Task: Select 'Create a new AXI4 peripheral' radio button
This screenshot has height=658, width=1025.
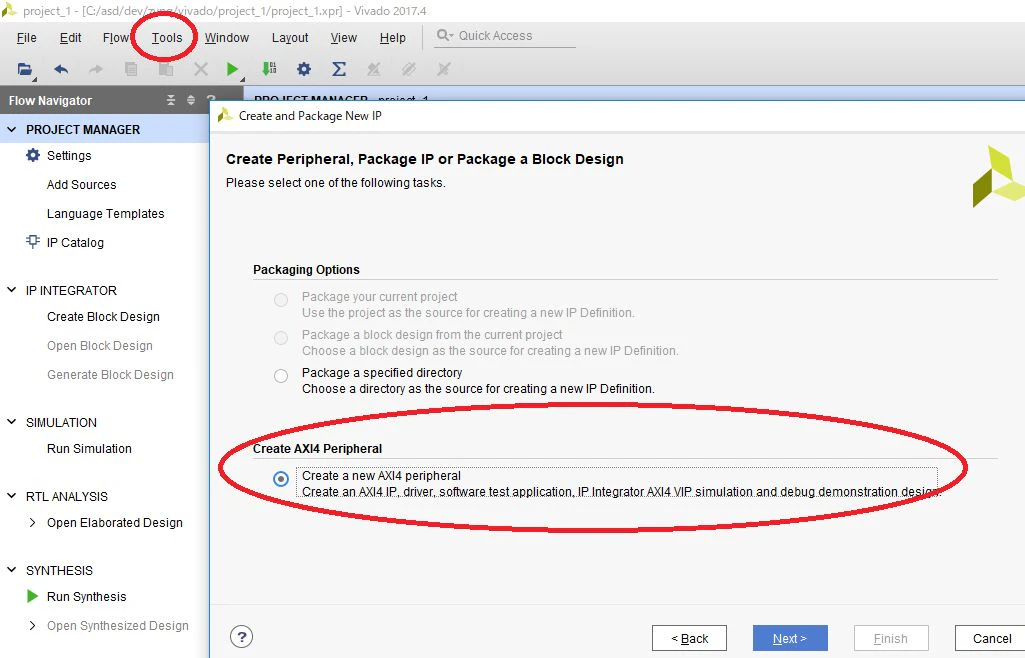Action: pyautogui.click(x=281, y=479)
